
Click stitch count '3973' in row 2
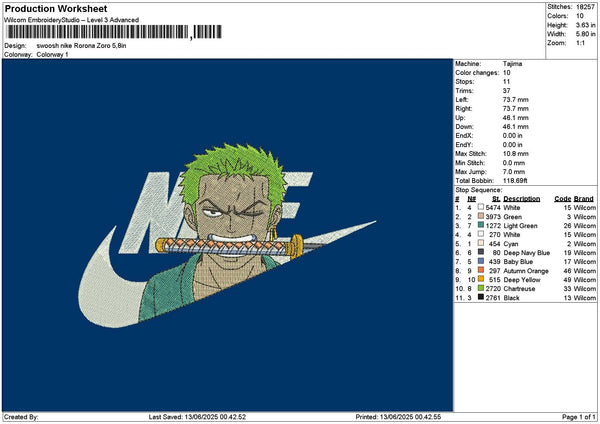click(x=493, y=217)
